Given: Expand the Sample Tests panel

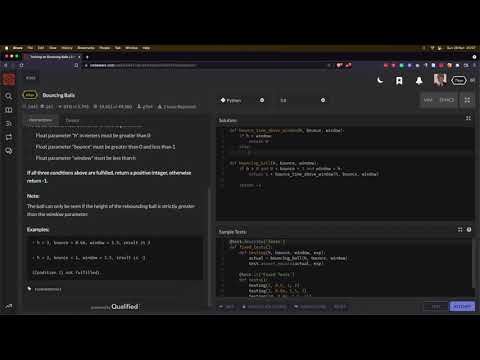Looking at the screenshot, I should tap(460, 230).
